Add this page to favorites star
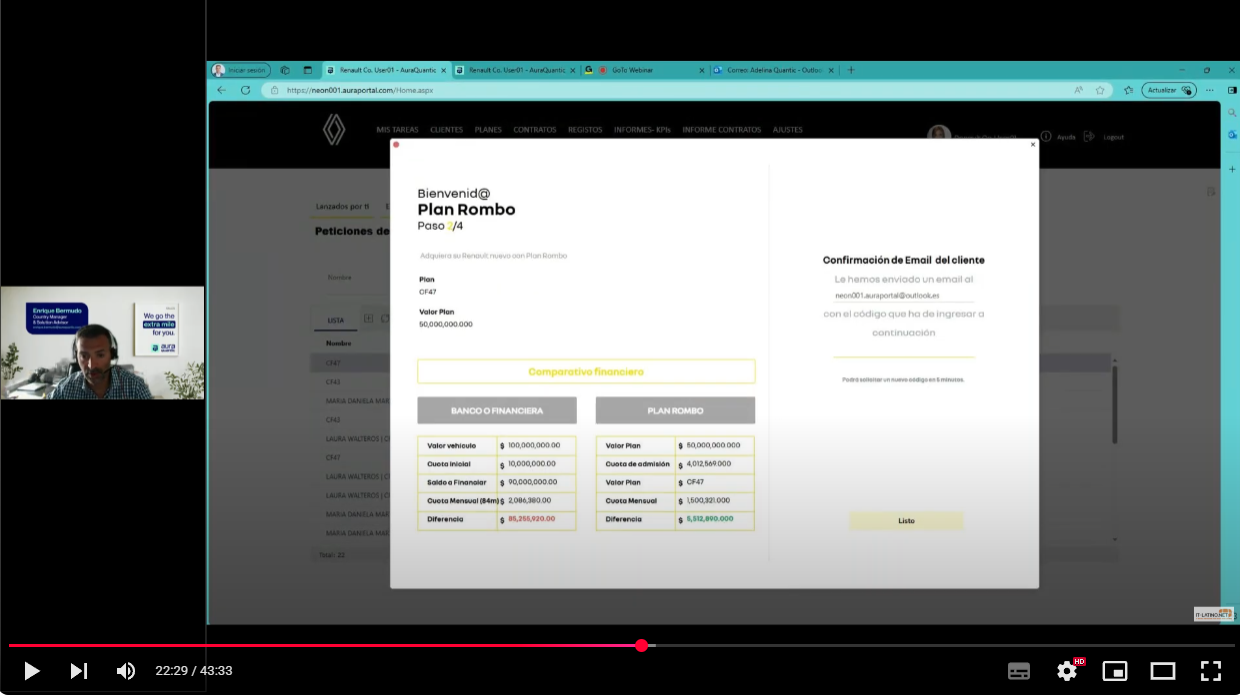The width and height of the screenshot is (1240, 695). 1100,89
